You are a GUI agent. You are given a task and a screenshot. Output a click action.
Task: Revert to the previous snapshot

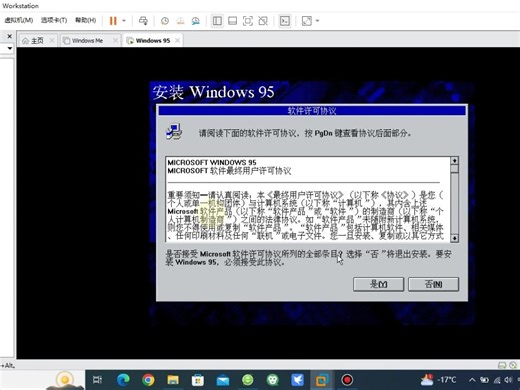tap(180, 21)
